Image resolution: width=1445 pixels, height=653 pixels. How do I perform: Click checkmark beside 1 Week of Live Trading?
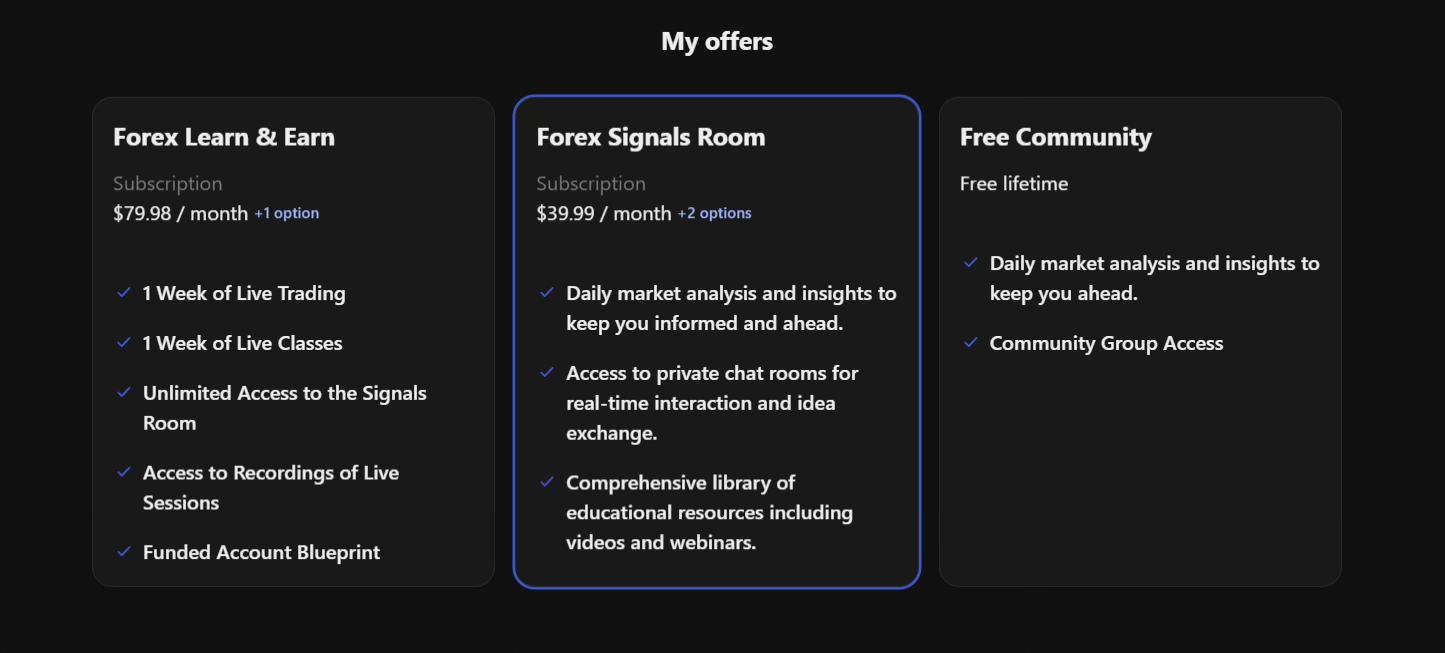point(124,293)
